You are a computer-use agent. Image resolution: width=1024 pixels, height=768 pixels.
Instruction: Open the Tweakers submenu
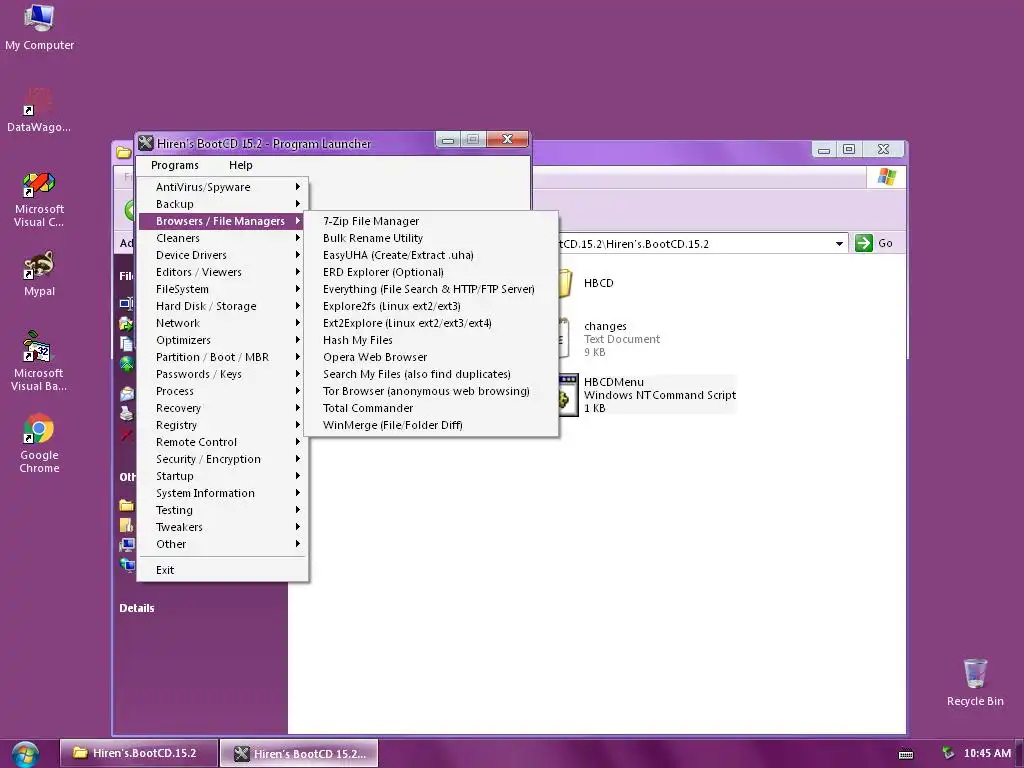[222, 526]
